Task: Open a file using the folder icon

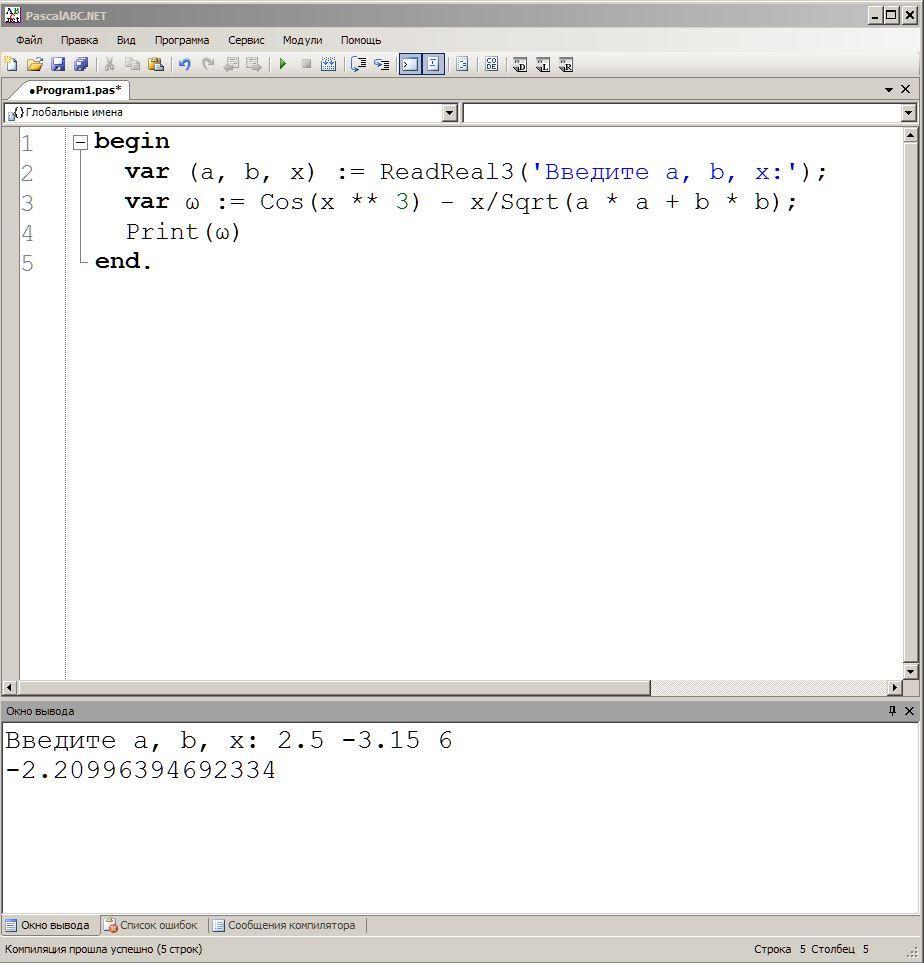Action: pyautogui.click(x=34, y=64)
